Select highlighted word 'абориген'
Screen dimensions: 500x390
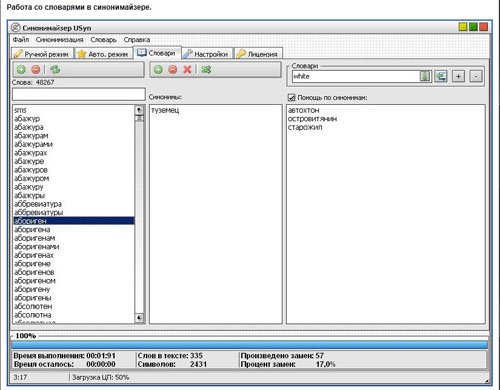74,221
